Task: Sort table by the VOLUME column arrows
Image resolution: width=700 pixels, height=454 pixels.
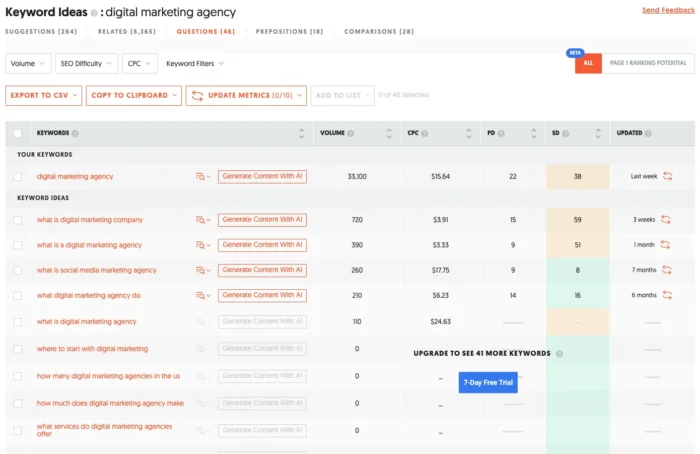Action: (389, 133)
